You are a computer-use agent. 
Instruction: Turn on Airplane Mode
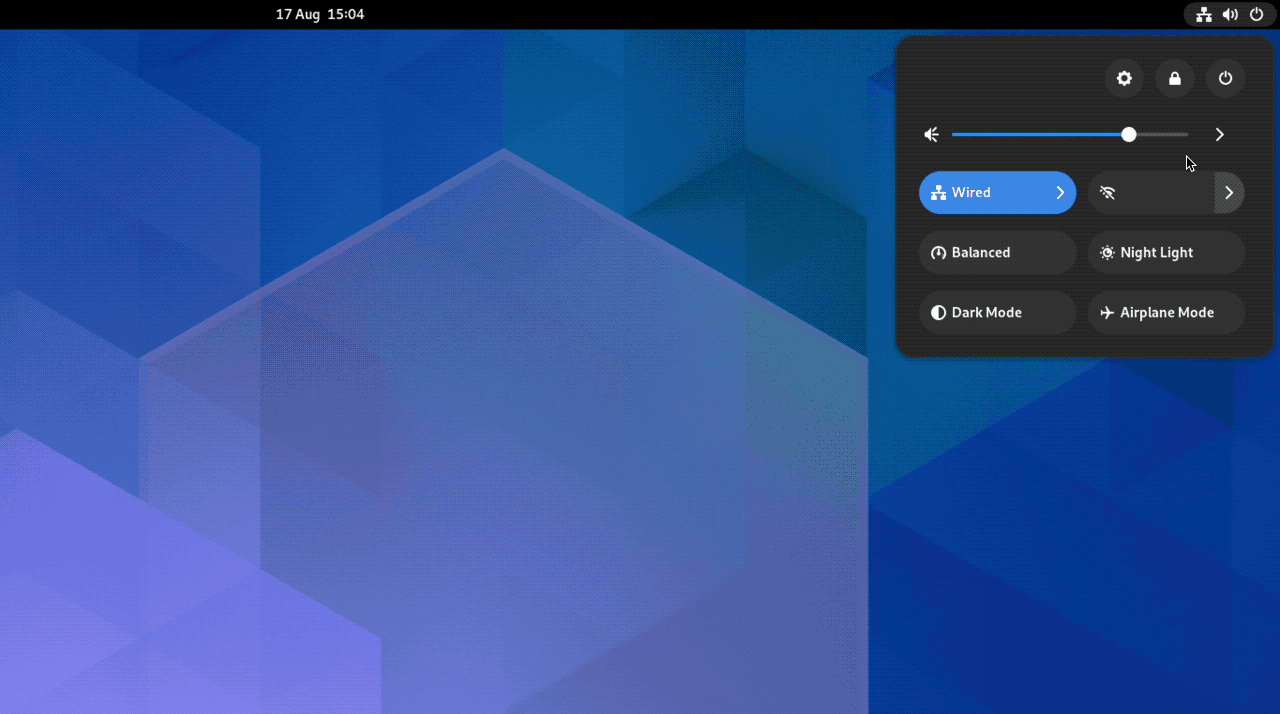[x=1166, y=312]
